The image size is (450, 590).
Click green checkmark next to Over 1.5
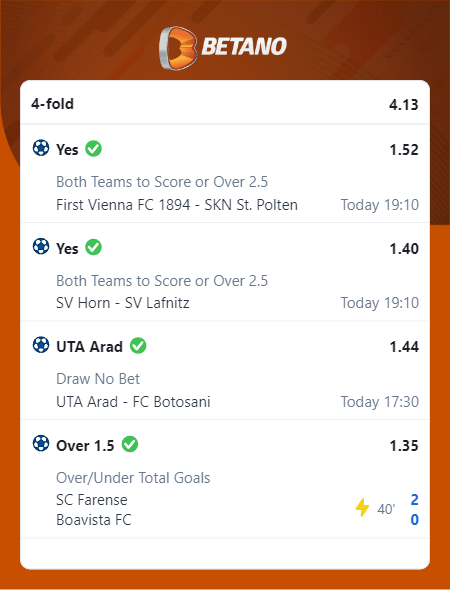(x=130, y=444)
